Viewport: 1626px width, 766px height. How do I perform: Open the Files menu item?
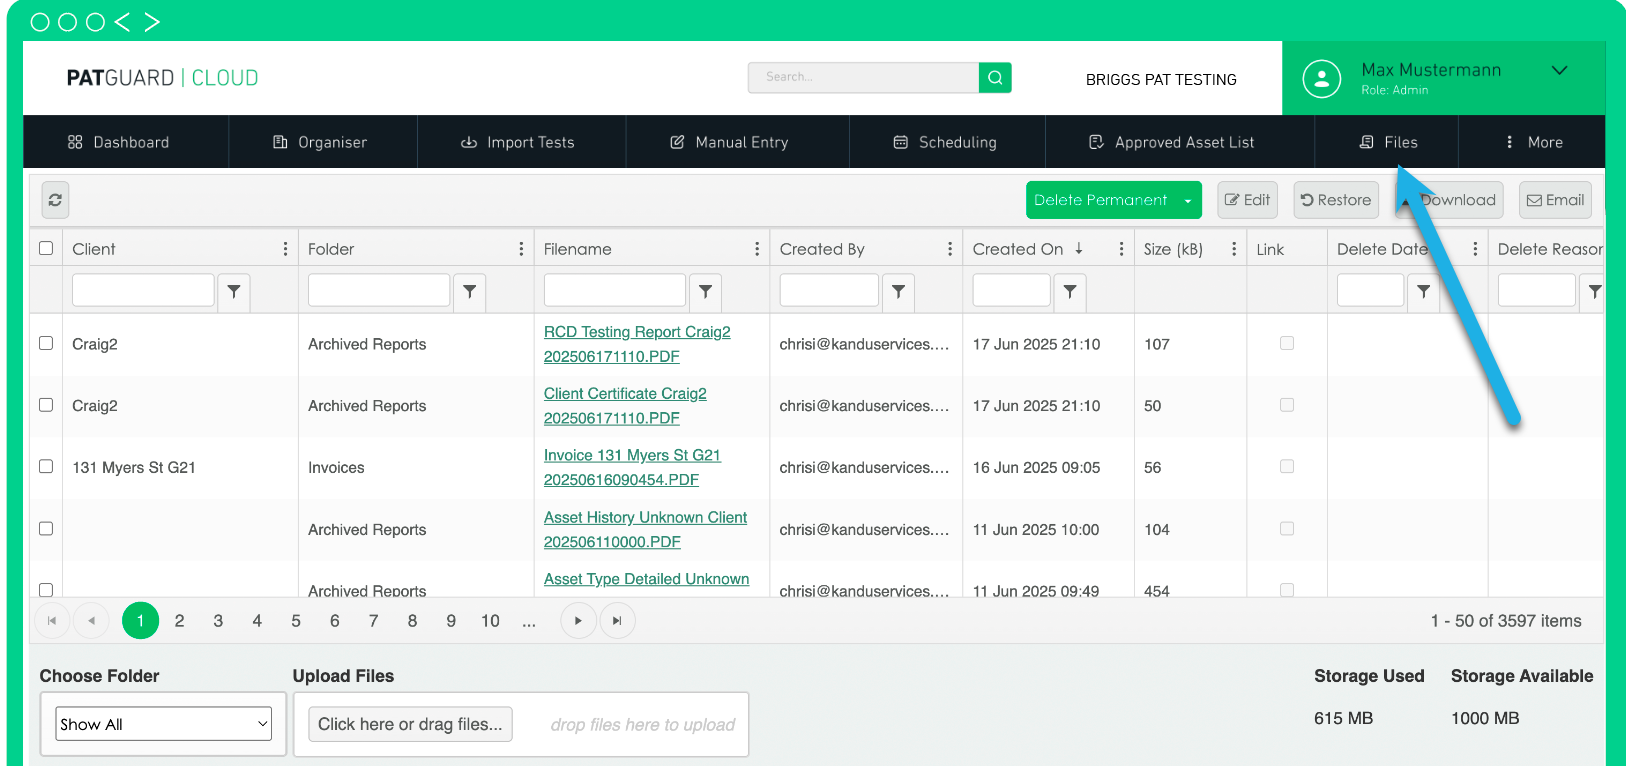(1388, 142)
